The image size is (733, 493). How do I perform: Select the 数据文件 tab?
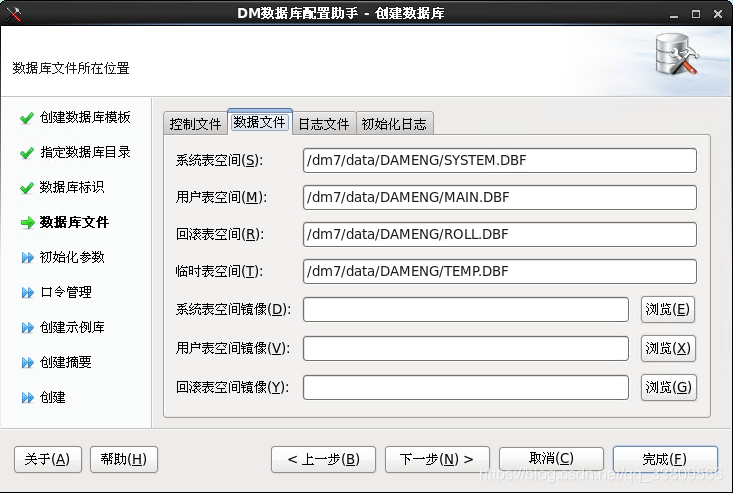pos(259,122)
